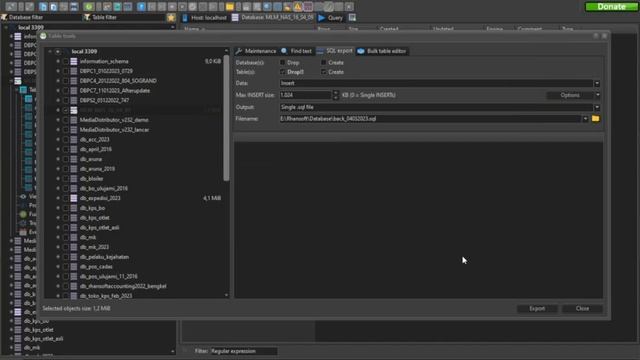Click the Options button
The image size is (640, 360).
point(570,95)
